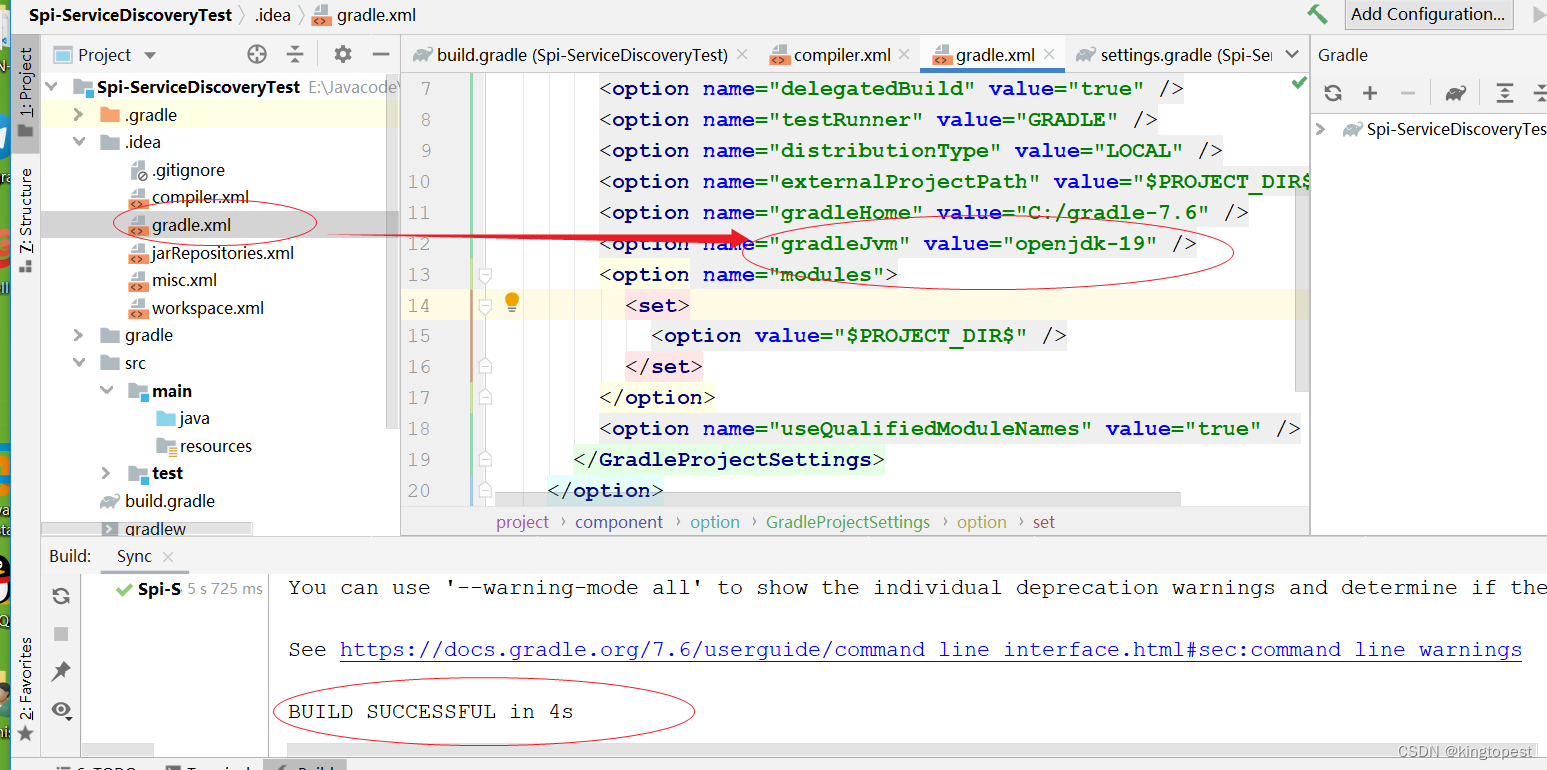Expand all in the Gradle panel

(x=1505, y=93)
